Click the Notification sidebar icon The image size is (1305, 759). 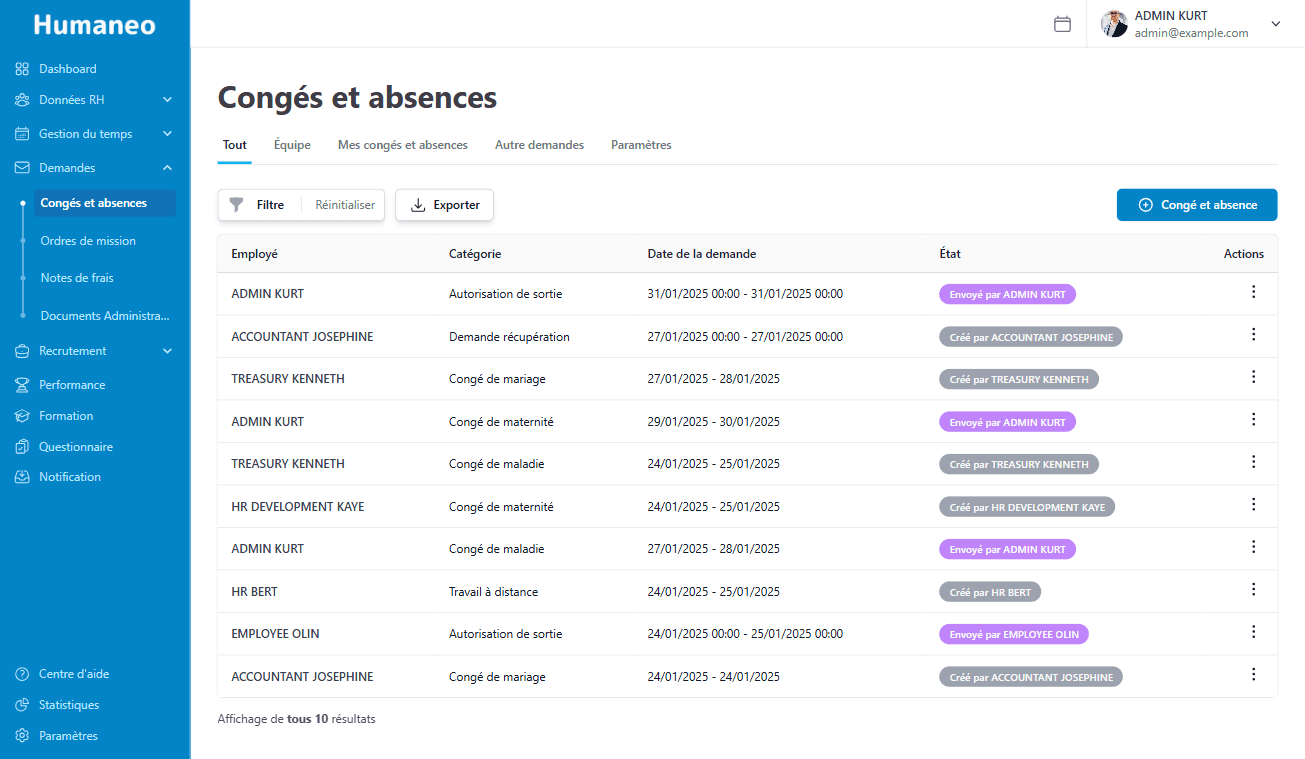22,477
